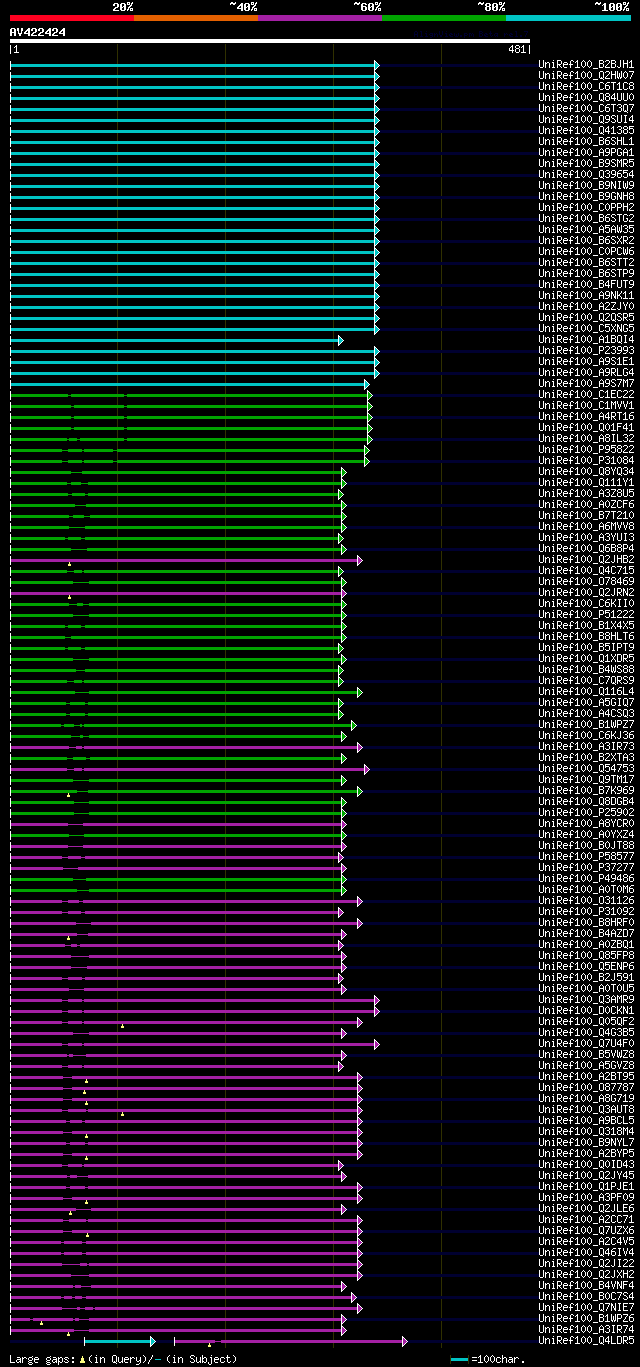Open the UniRef100_C5XNG5 hit
This screenshot has width=640, height=1367.
[586, 328]
